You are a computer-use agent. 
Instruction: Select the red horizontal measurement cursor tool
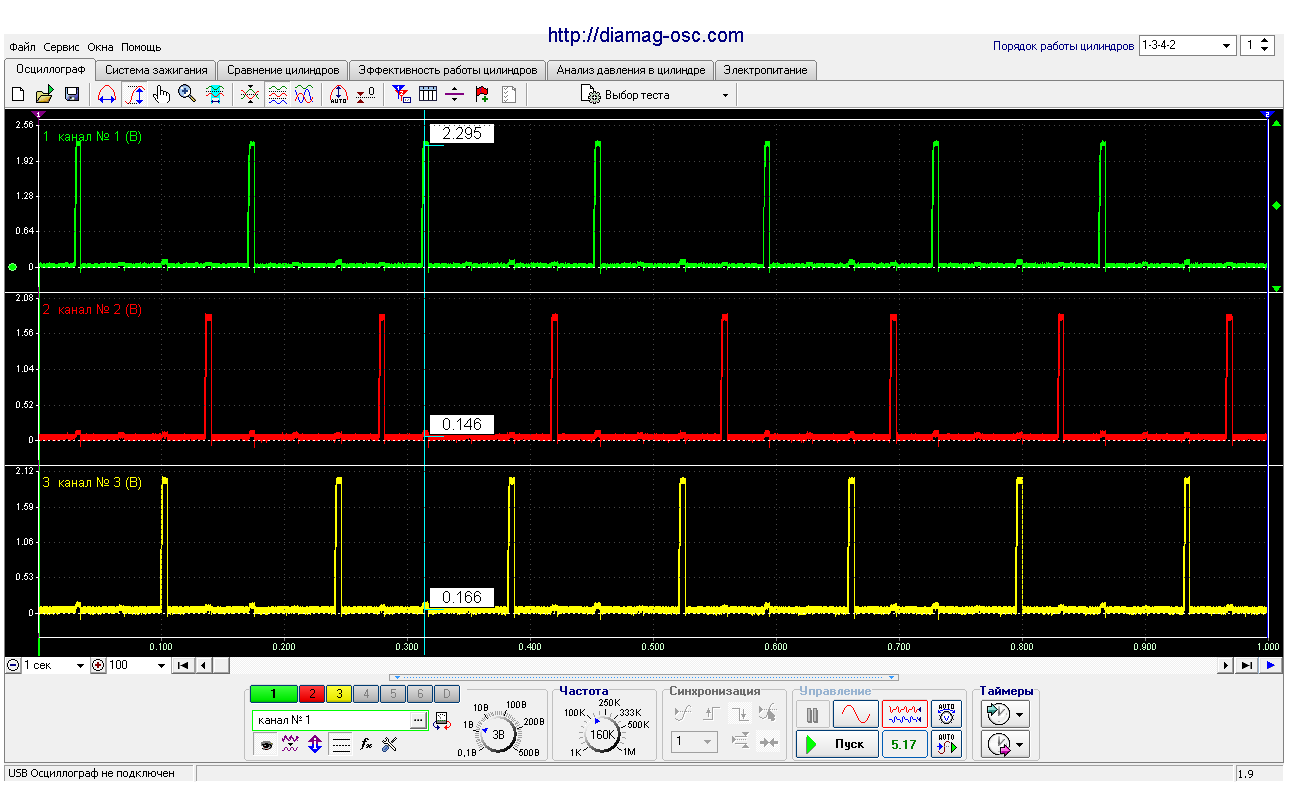tap(107, 94)
